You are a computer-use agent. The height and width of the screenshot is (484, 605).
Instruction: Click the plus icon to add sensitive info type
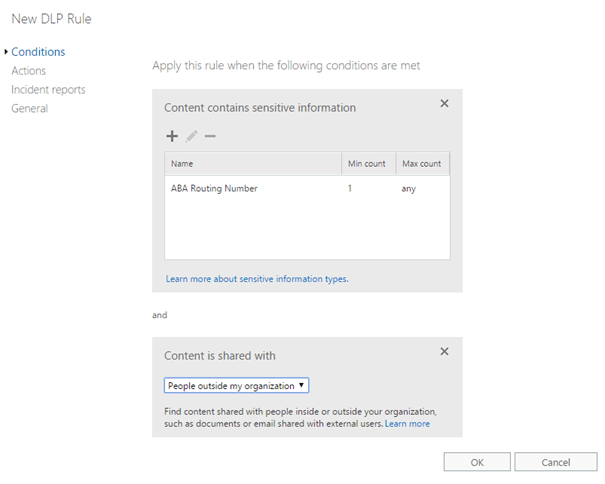172,136
